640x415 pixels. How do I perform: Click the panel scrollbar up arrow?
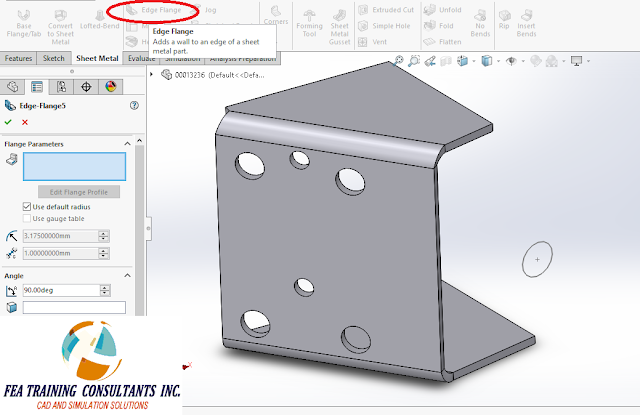pyautogui.click(x=140, y=140)
